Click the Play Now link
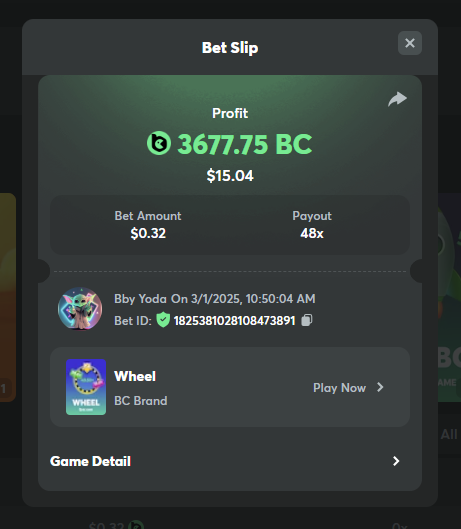The width and height of the screenshot is (461, 529). [340, 388]
